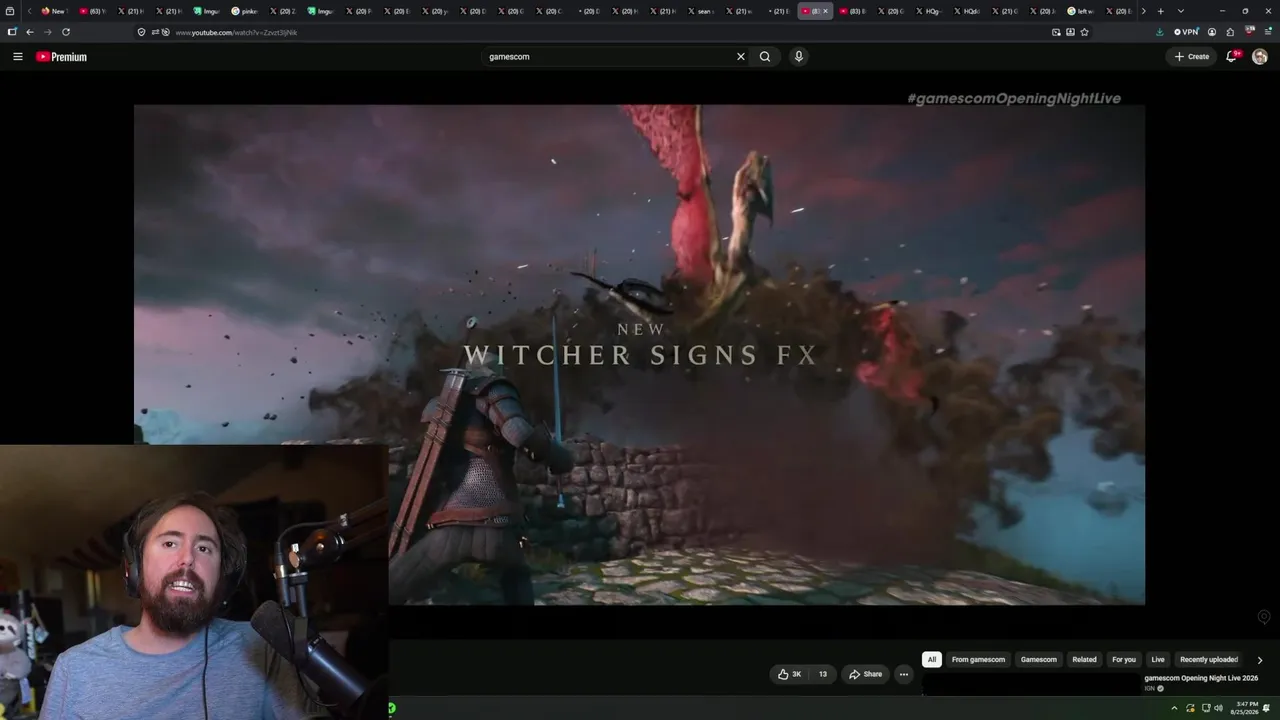Go back with the browser back arrow
1280x720 pixels.
point(30,32)
